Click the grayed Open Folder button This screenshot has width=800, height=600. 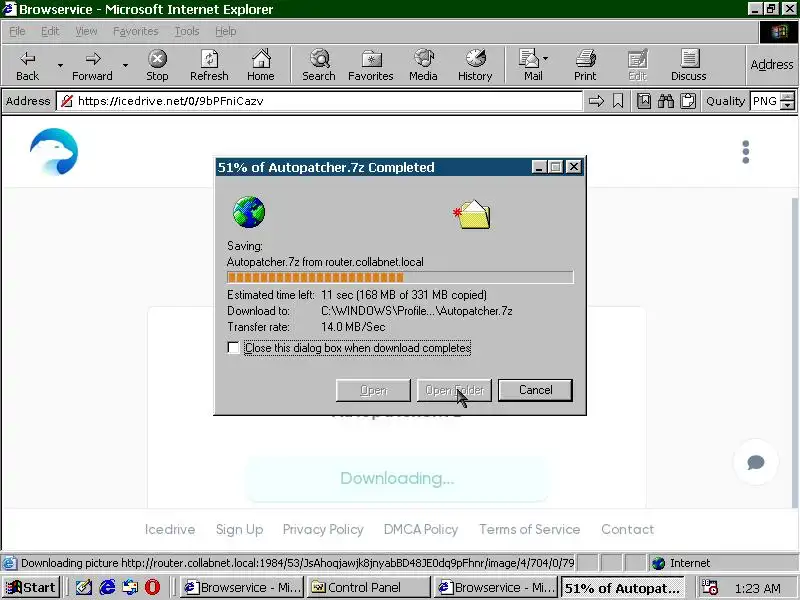coord(454,390)
